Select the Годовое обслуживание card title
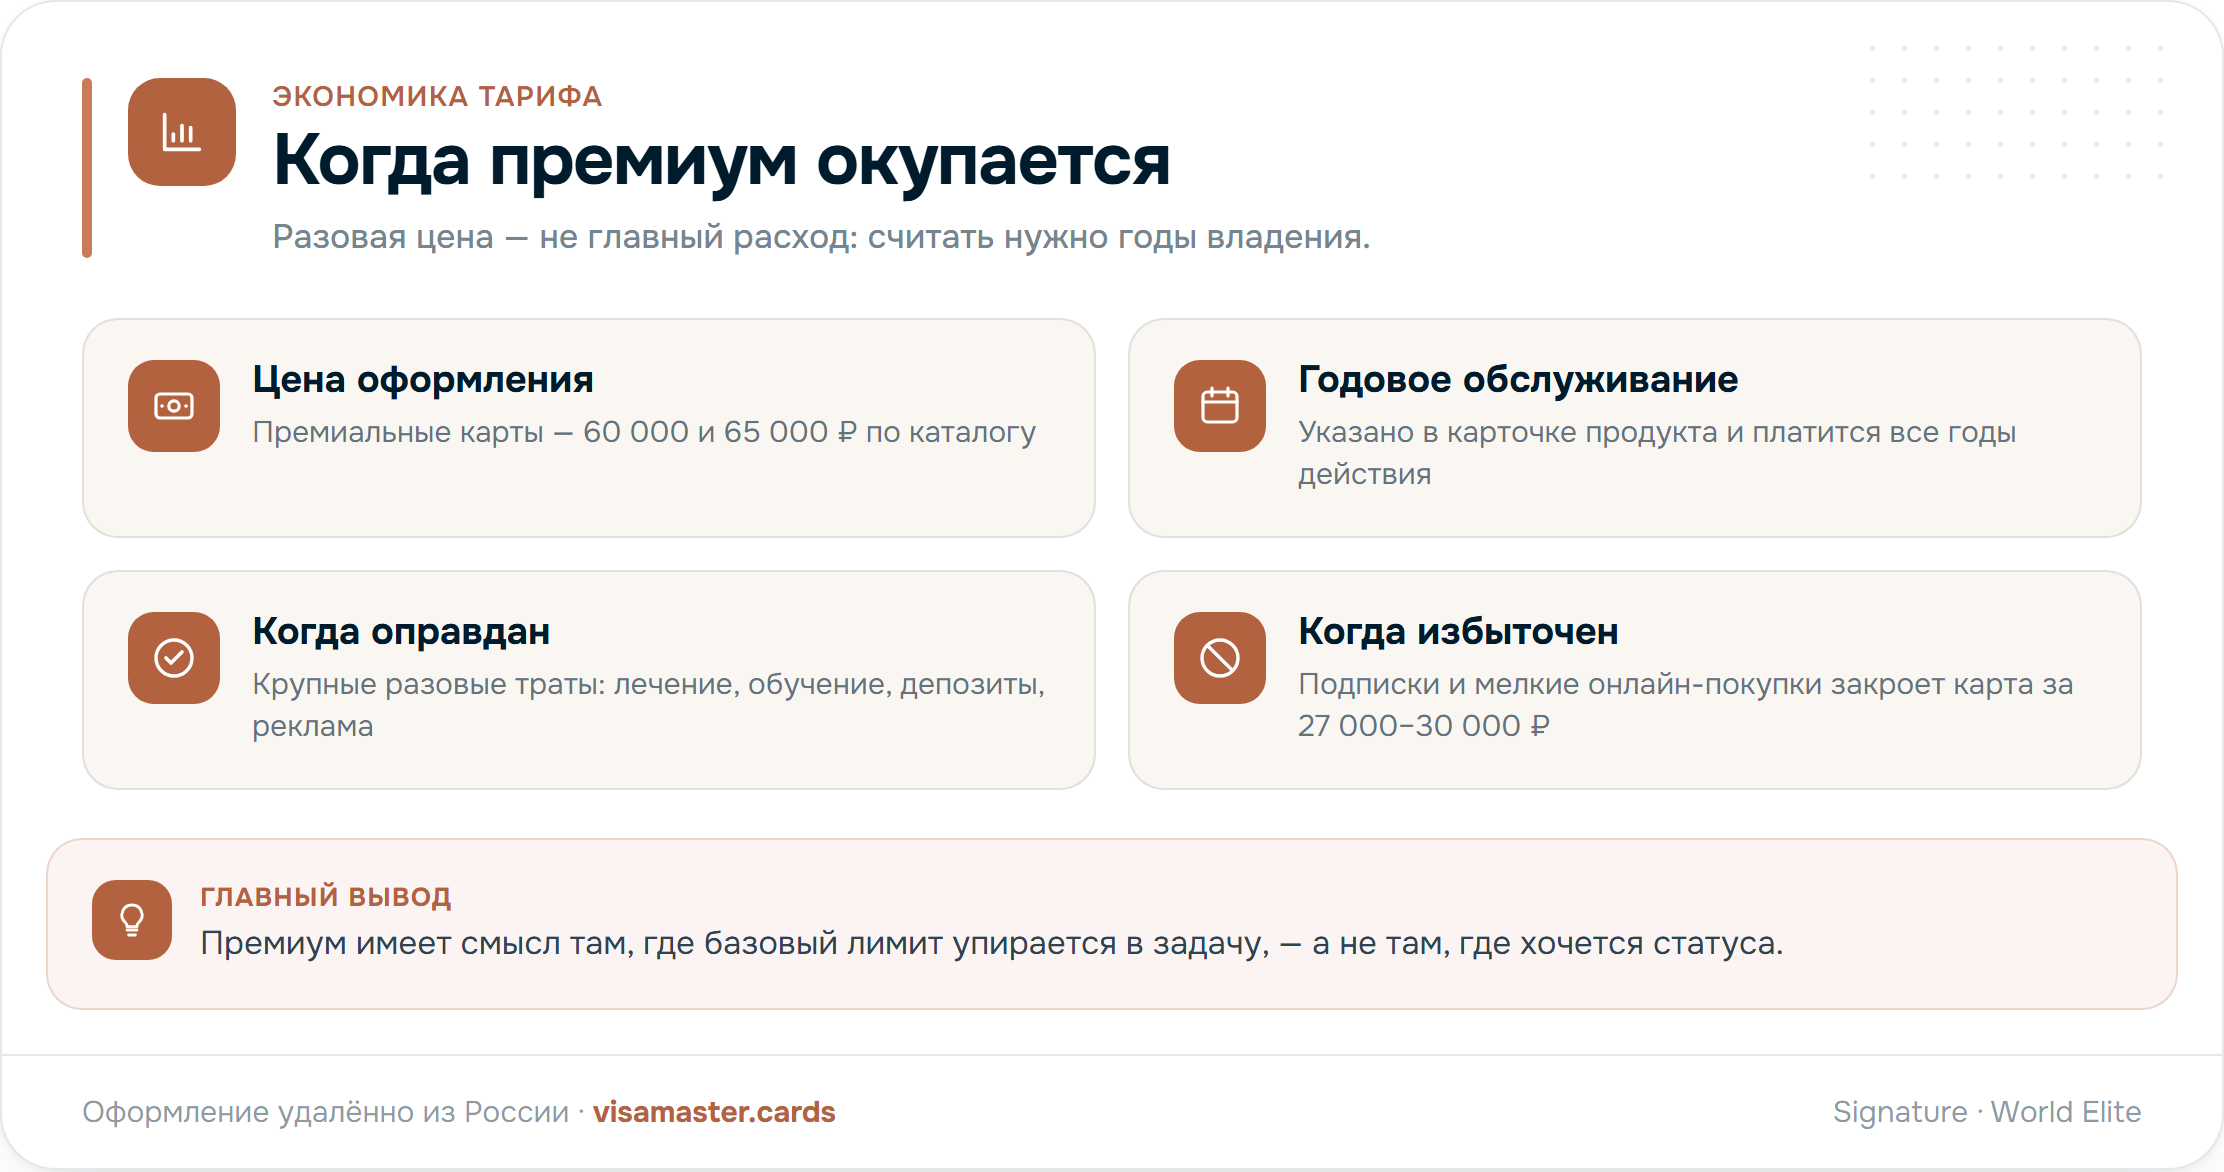Viewport: 2224px width, 1172px height. click(x=1518, y=380)
